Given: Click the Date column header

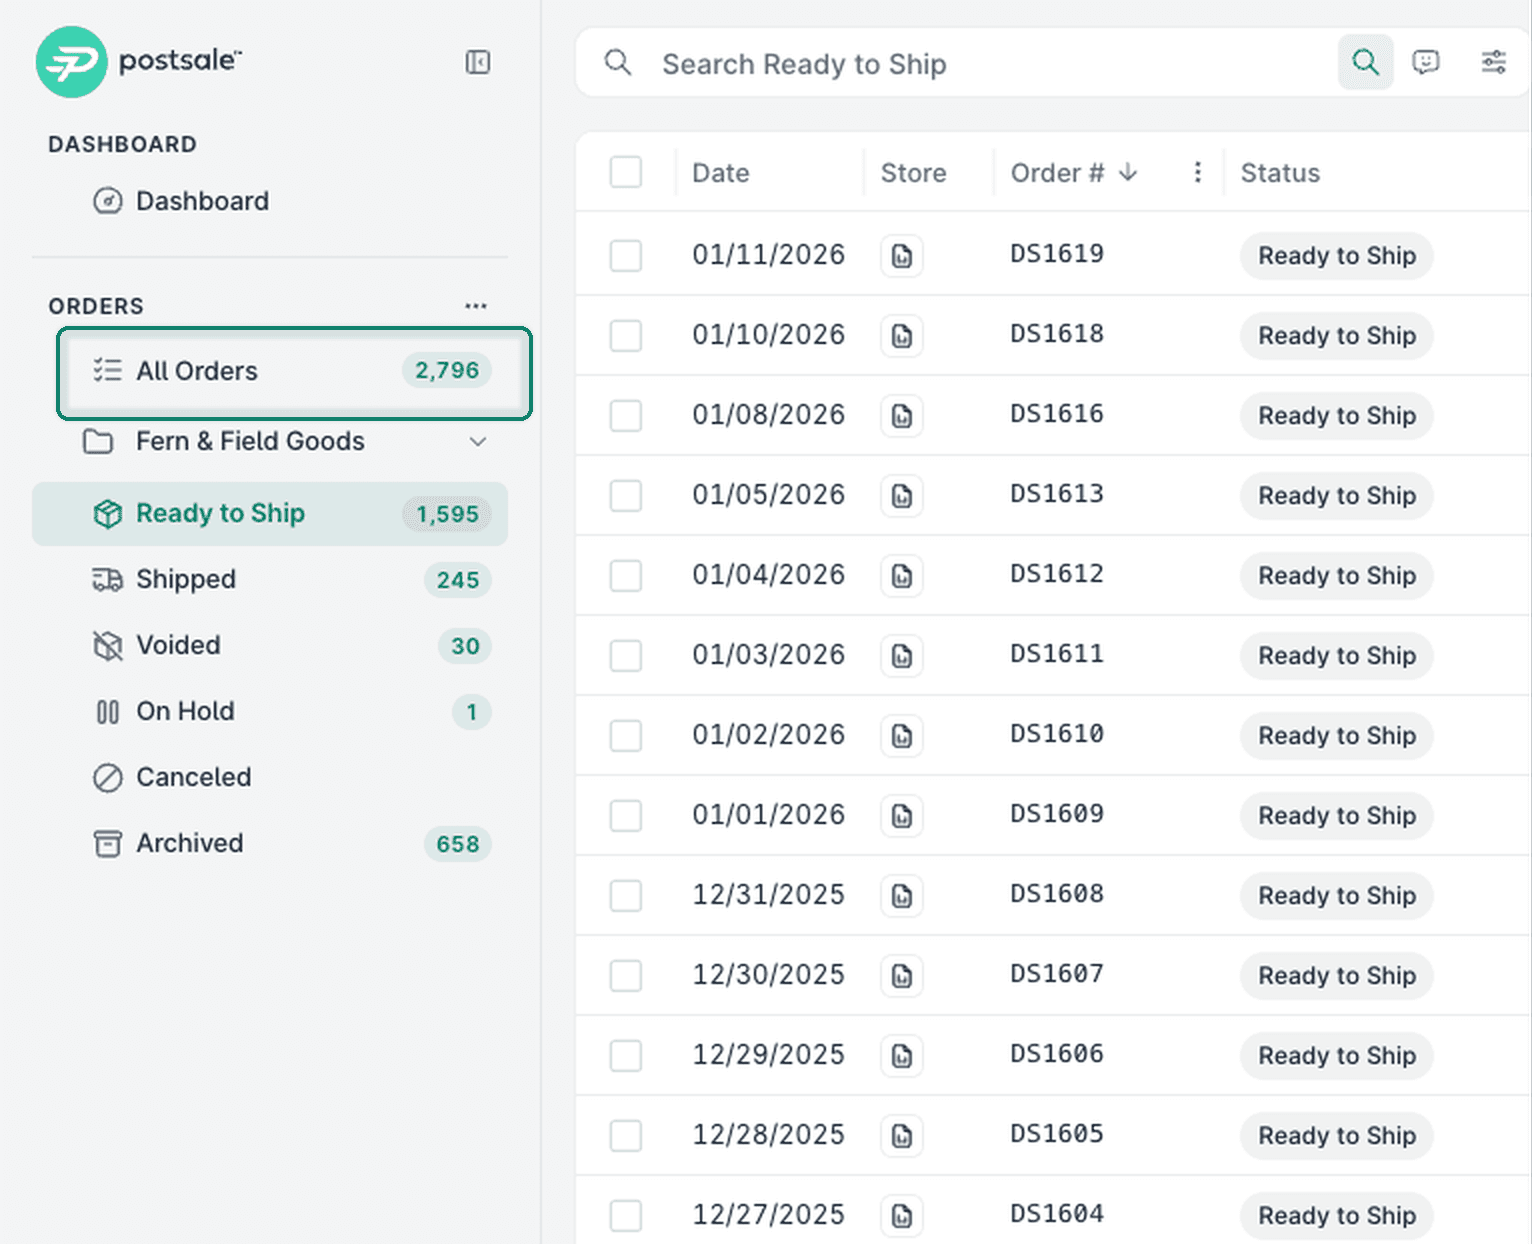Looking at the screenshot, I should click(720, 173).
